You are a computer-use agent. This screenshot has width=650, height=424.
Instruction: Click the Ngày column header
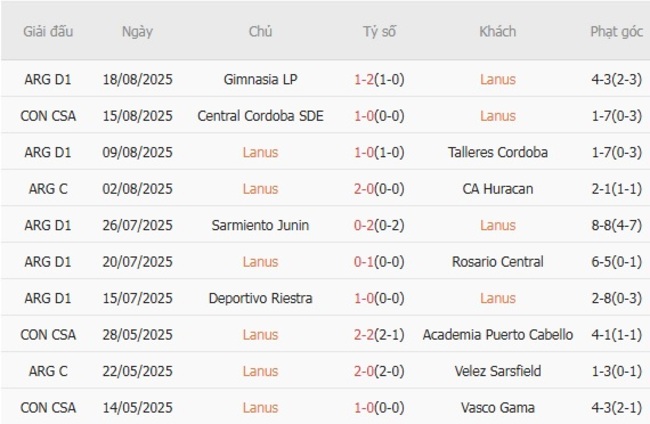click(x=137, y=31)
